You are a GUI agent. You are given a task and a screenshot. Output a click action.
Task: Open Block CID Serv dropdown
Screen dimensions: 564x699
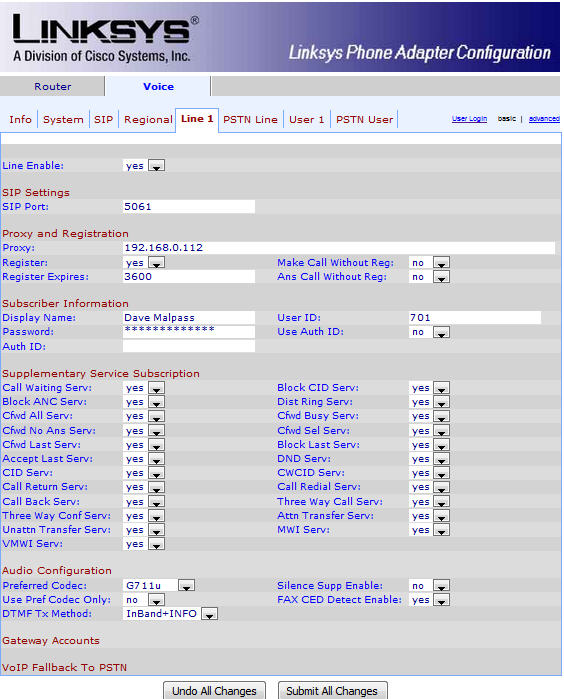(429, 388)
